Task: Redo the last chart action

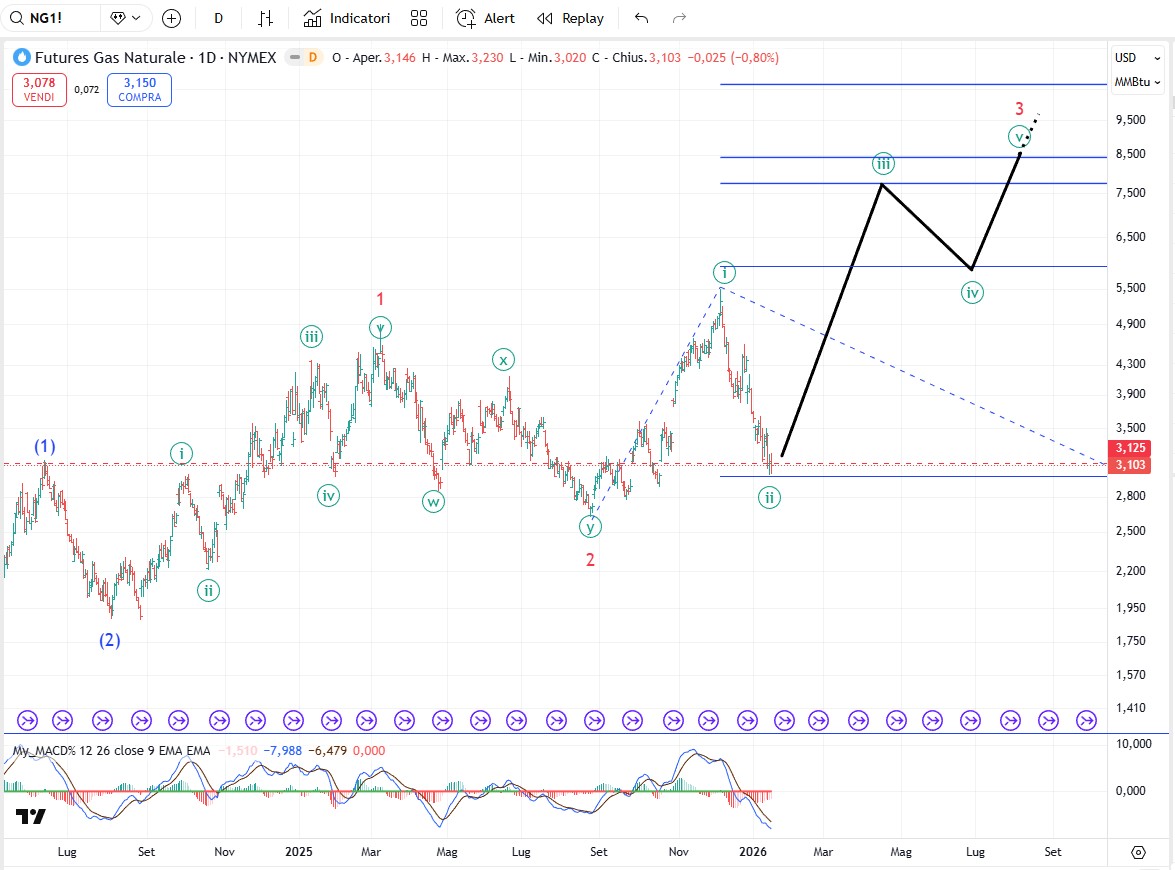Action: pyautogui.click(x=679, y=18)
